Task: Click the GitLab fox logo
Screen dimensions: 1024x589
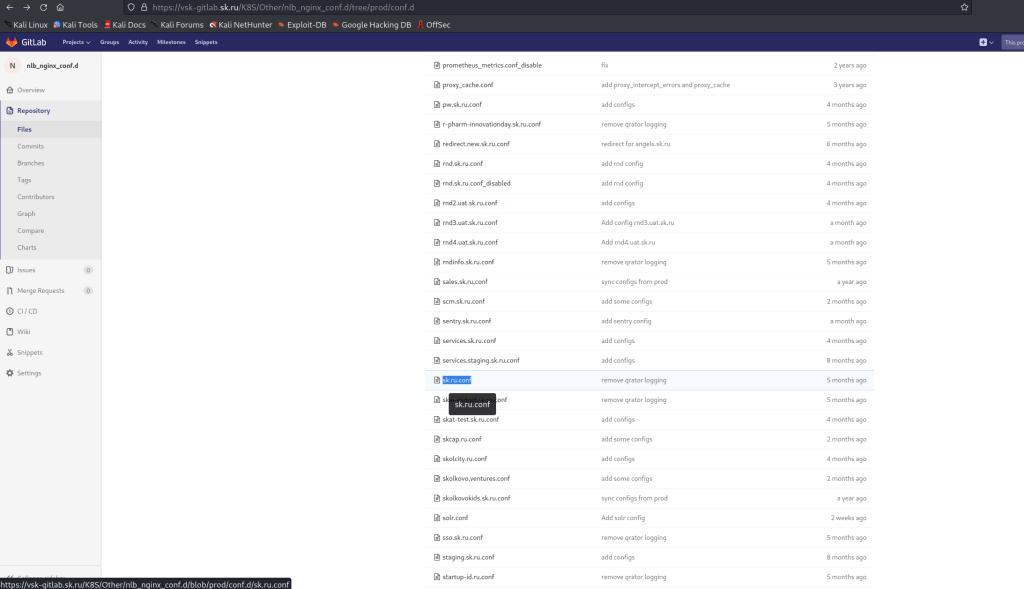Action: [x=12, y=42]
